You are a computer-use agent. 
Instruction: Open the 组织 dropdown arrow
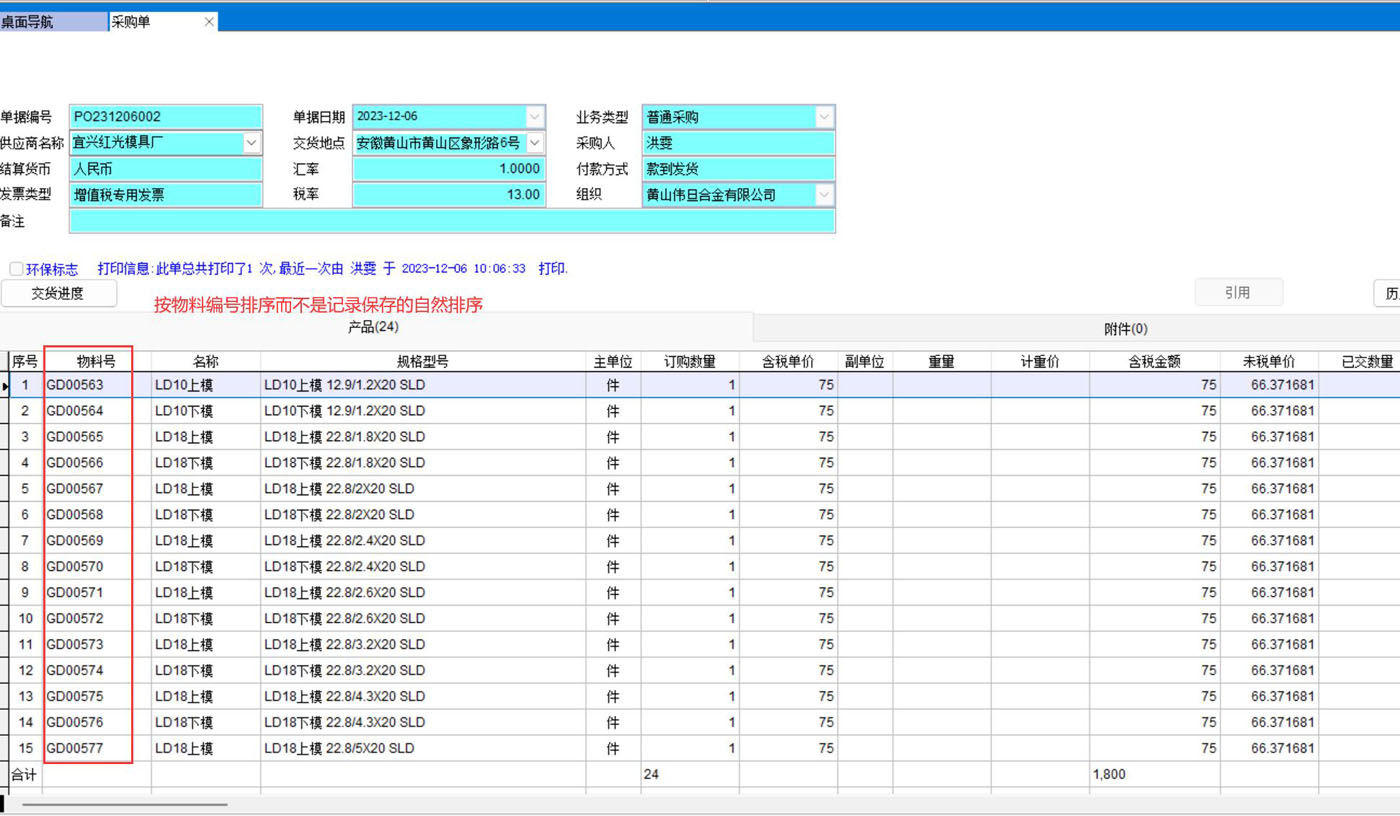(x=824, y=195)
